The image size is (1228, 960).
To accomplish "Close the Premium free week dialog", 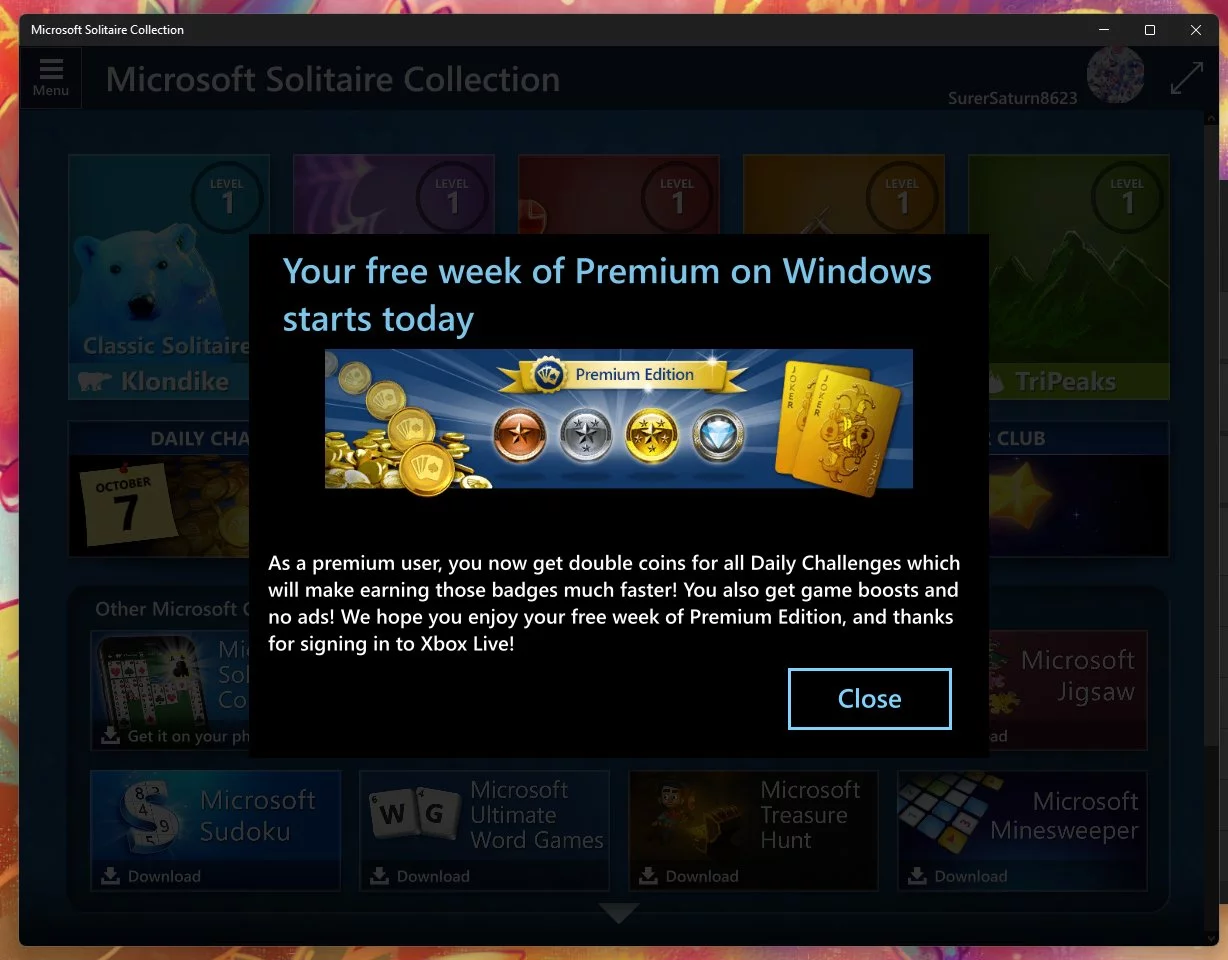I will tap(869, 699).
